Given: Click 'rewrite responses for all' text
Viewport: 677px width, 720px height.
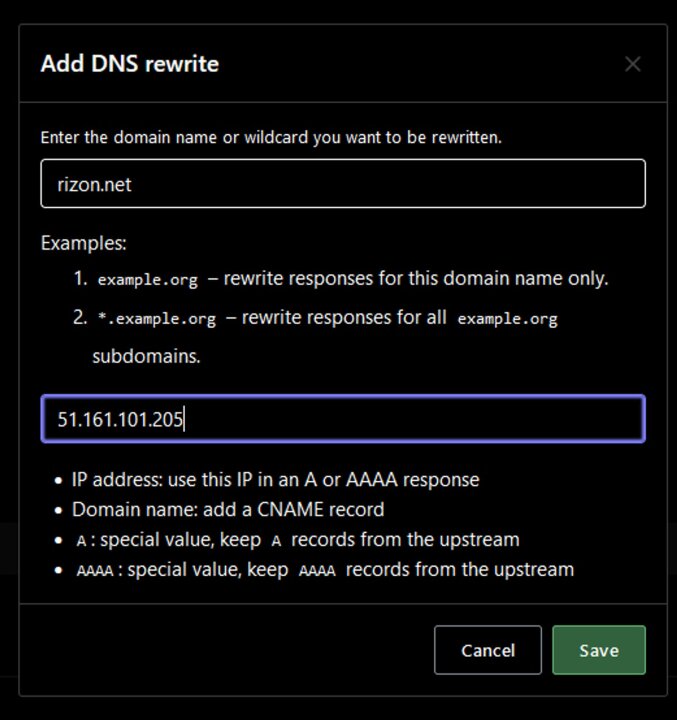Looking at the screenshot, I should point(344,317).
